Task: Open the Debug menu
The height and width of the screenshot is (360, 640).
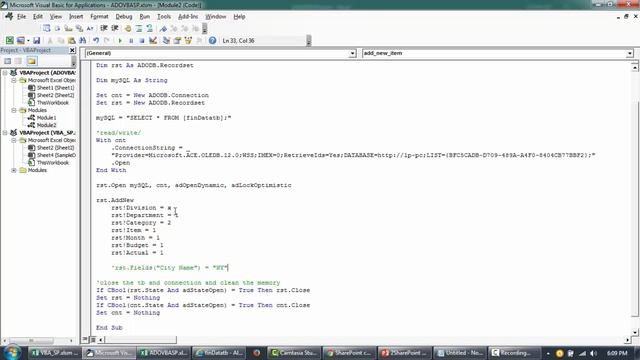Action: pos(124,17)
